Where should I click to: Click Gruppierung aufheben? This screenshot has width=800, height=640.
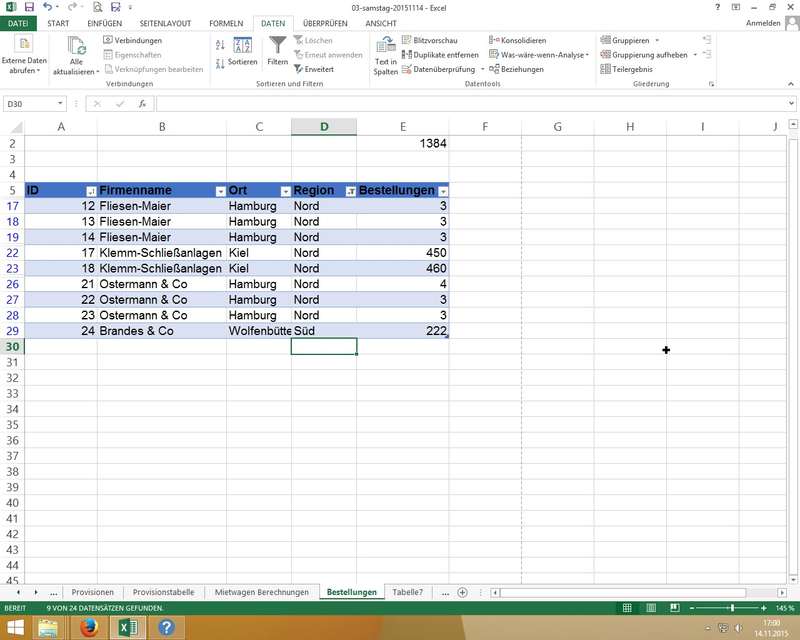644,55
